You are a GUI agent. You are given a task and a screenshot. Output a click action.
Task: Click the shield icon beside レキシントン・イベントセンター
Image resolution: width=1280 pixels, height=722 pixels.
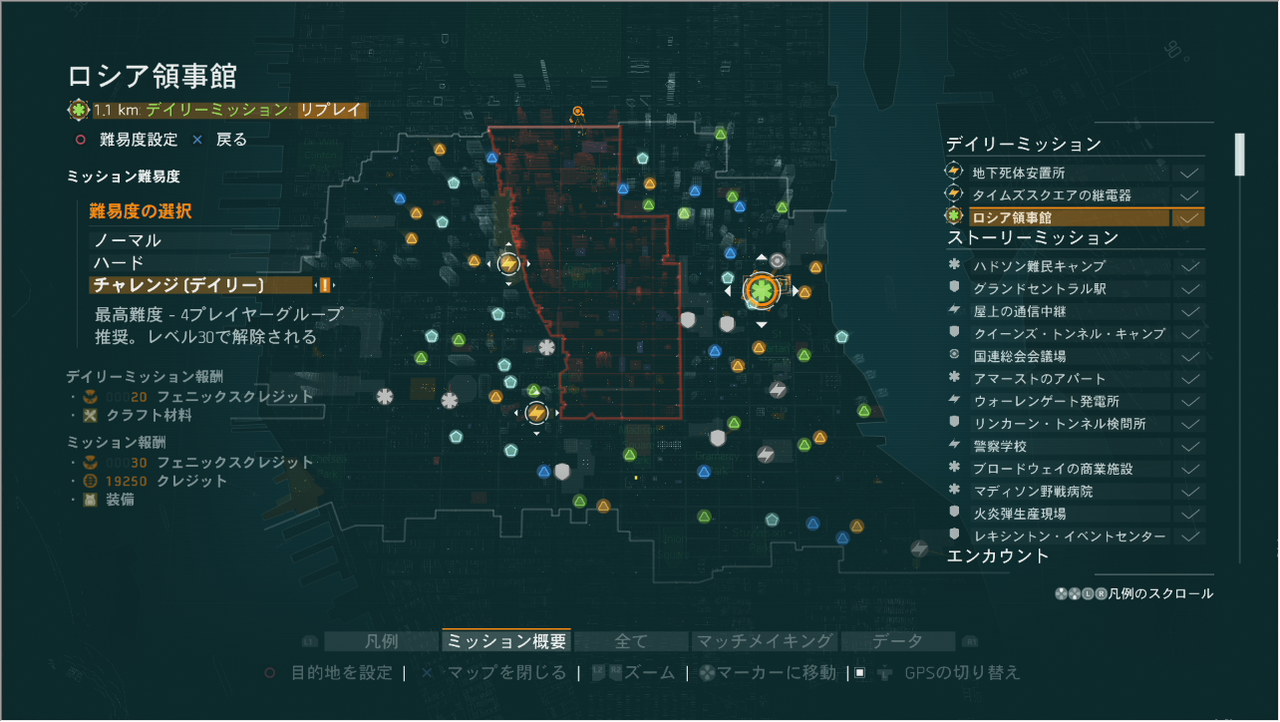(954, 536)
